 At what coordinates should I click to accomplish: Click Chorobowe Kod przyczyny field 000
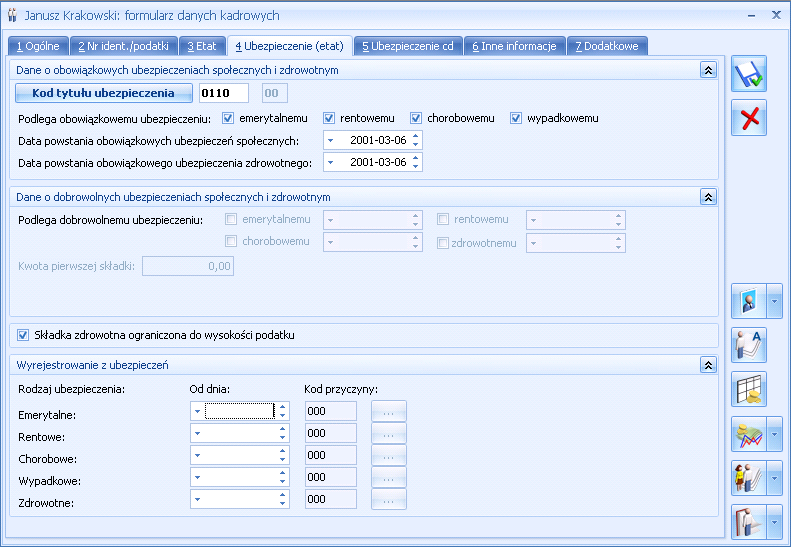330,455
